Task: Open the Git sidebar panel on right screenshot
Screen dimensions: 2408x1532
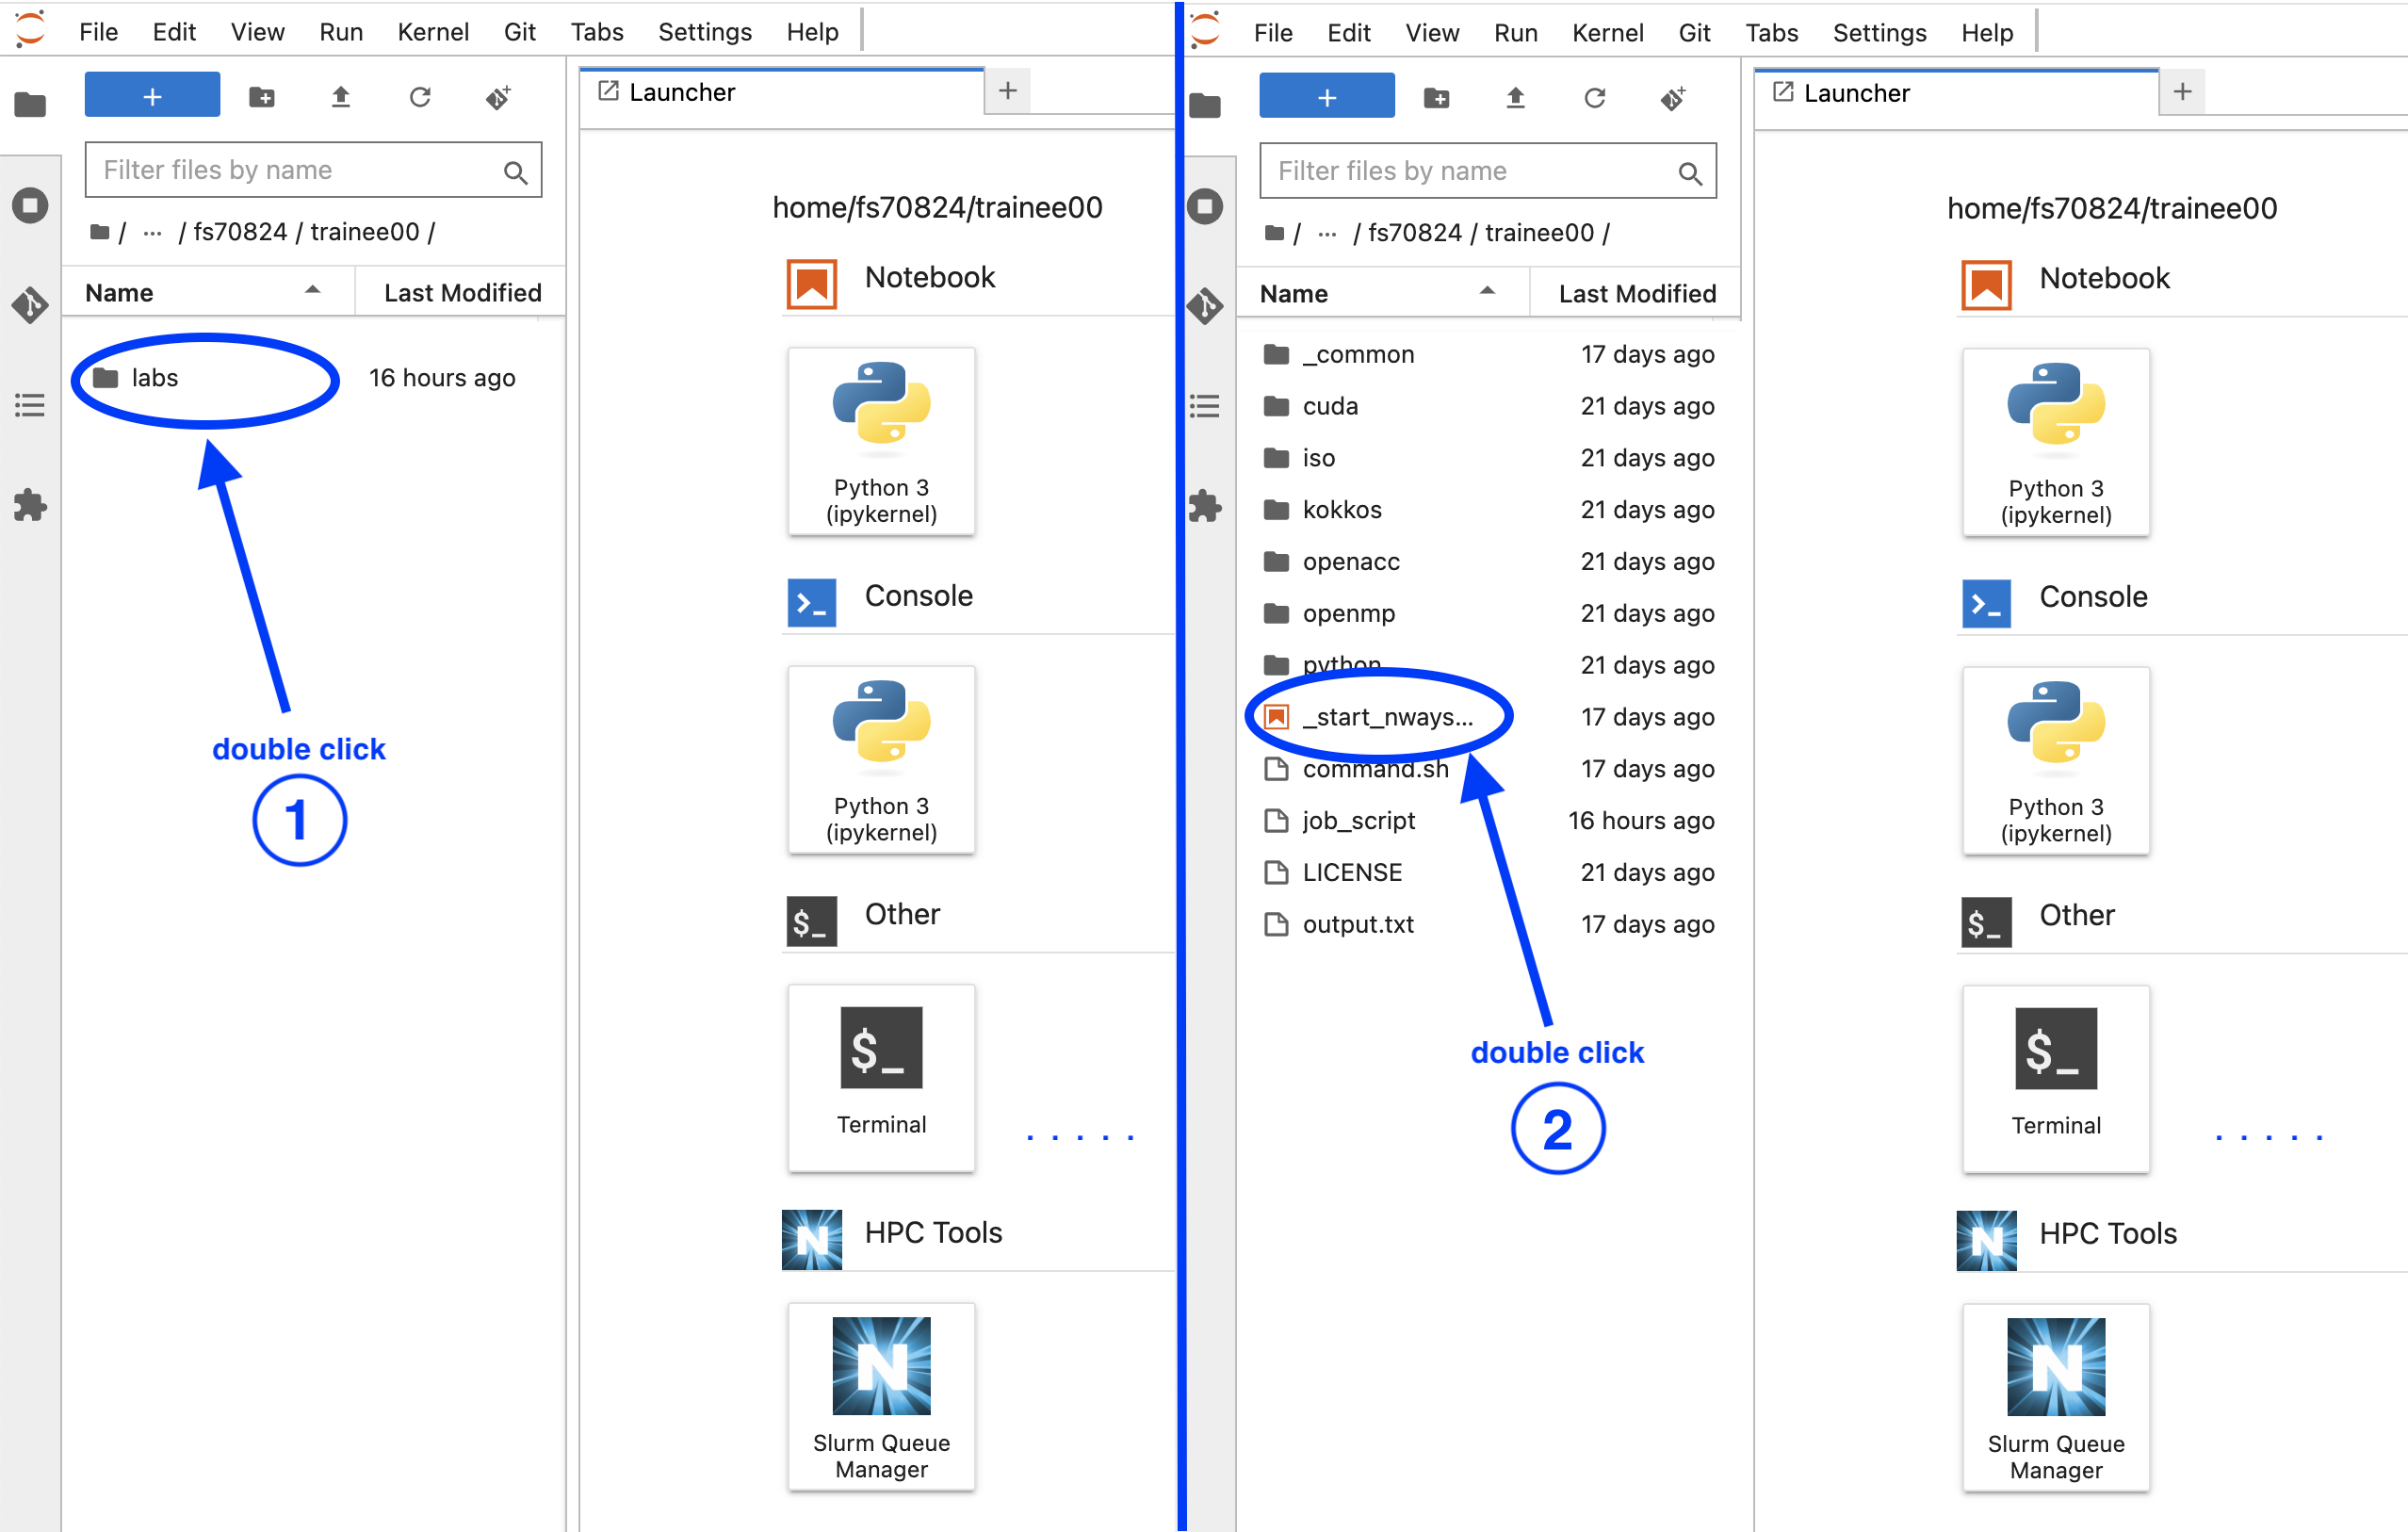Action: pyautogui.click(x=1205, y=305)
